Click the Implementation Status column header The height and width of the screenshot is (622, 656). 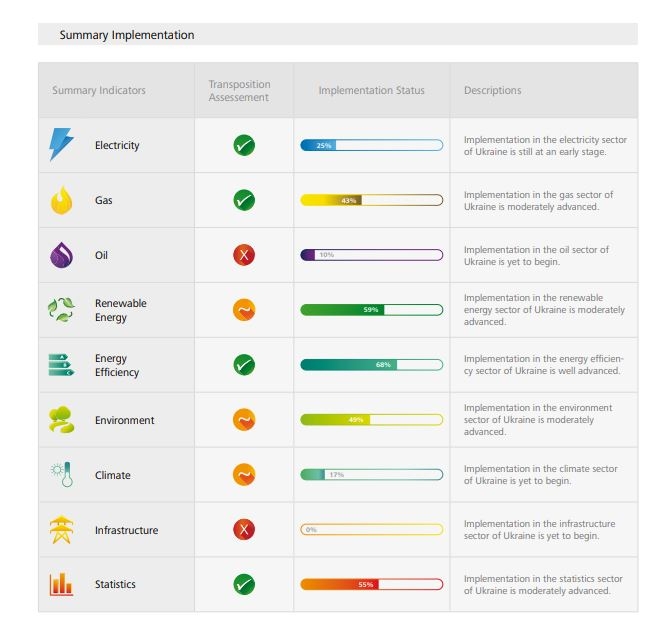click(x=371, y=91)
